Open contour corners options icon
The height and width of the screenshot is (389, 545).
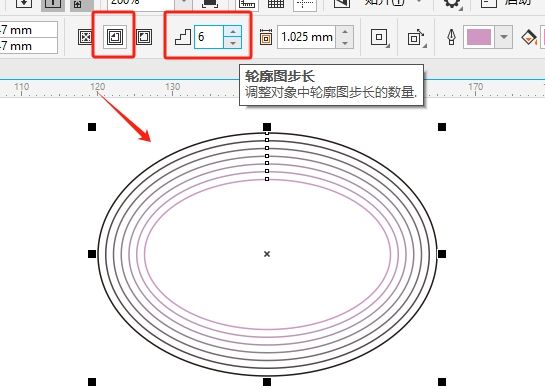[x=380, y=37]
